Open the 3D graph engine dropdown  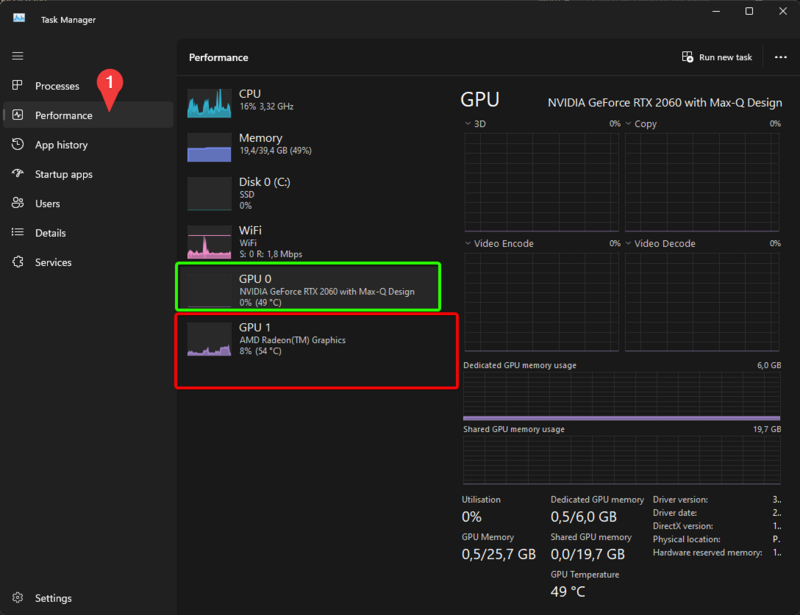point(468,124)
